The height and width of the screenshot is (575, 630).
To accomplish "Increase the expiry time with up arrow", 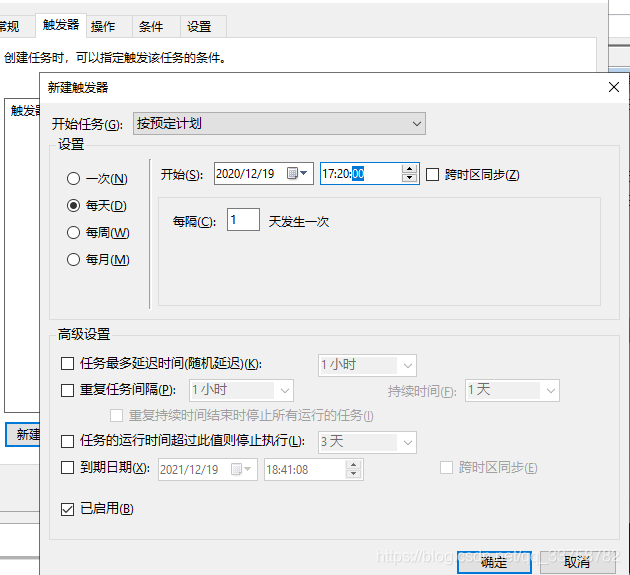I will [x=353, y=465].
